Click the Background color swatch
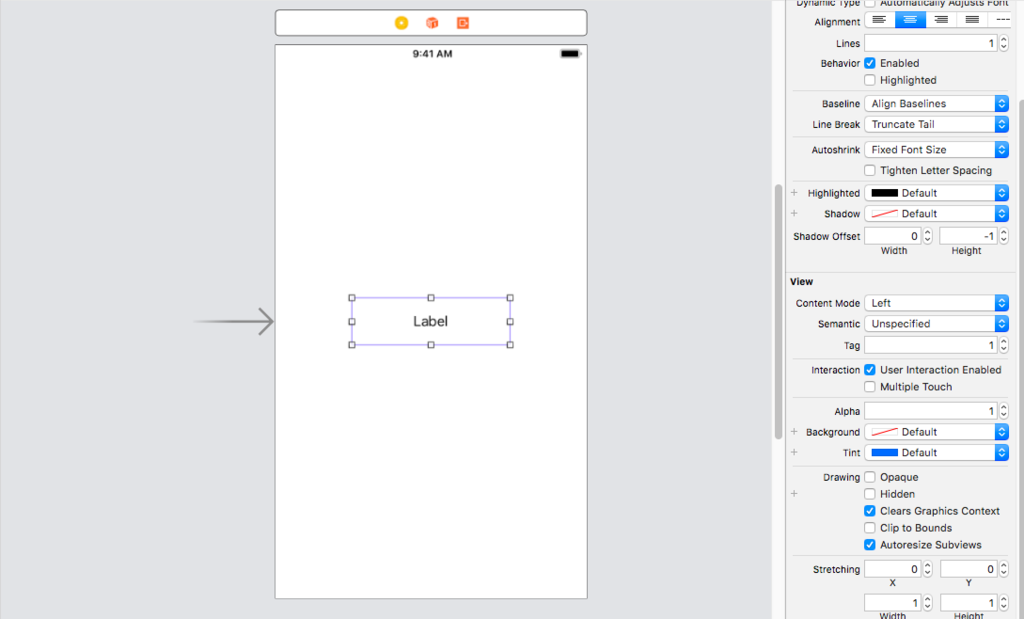 point(884,432)
